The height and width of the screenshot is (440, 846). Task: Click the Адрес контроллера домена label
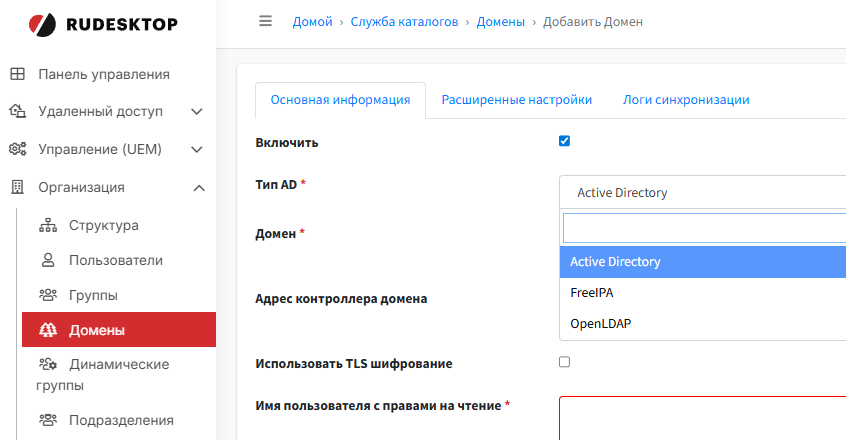point(341,298)
